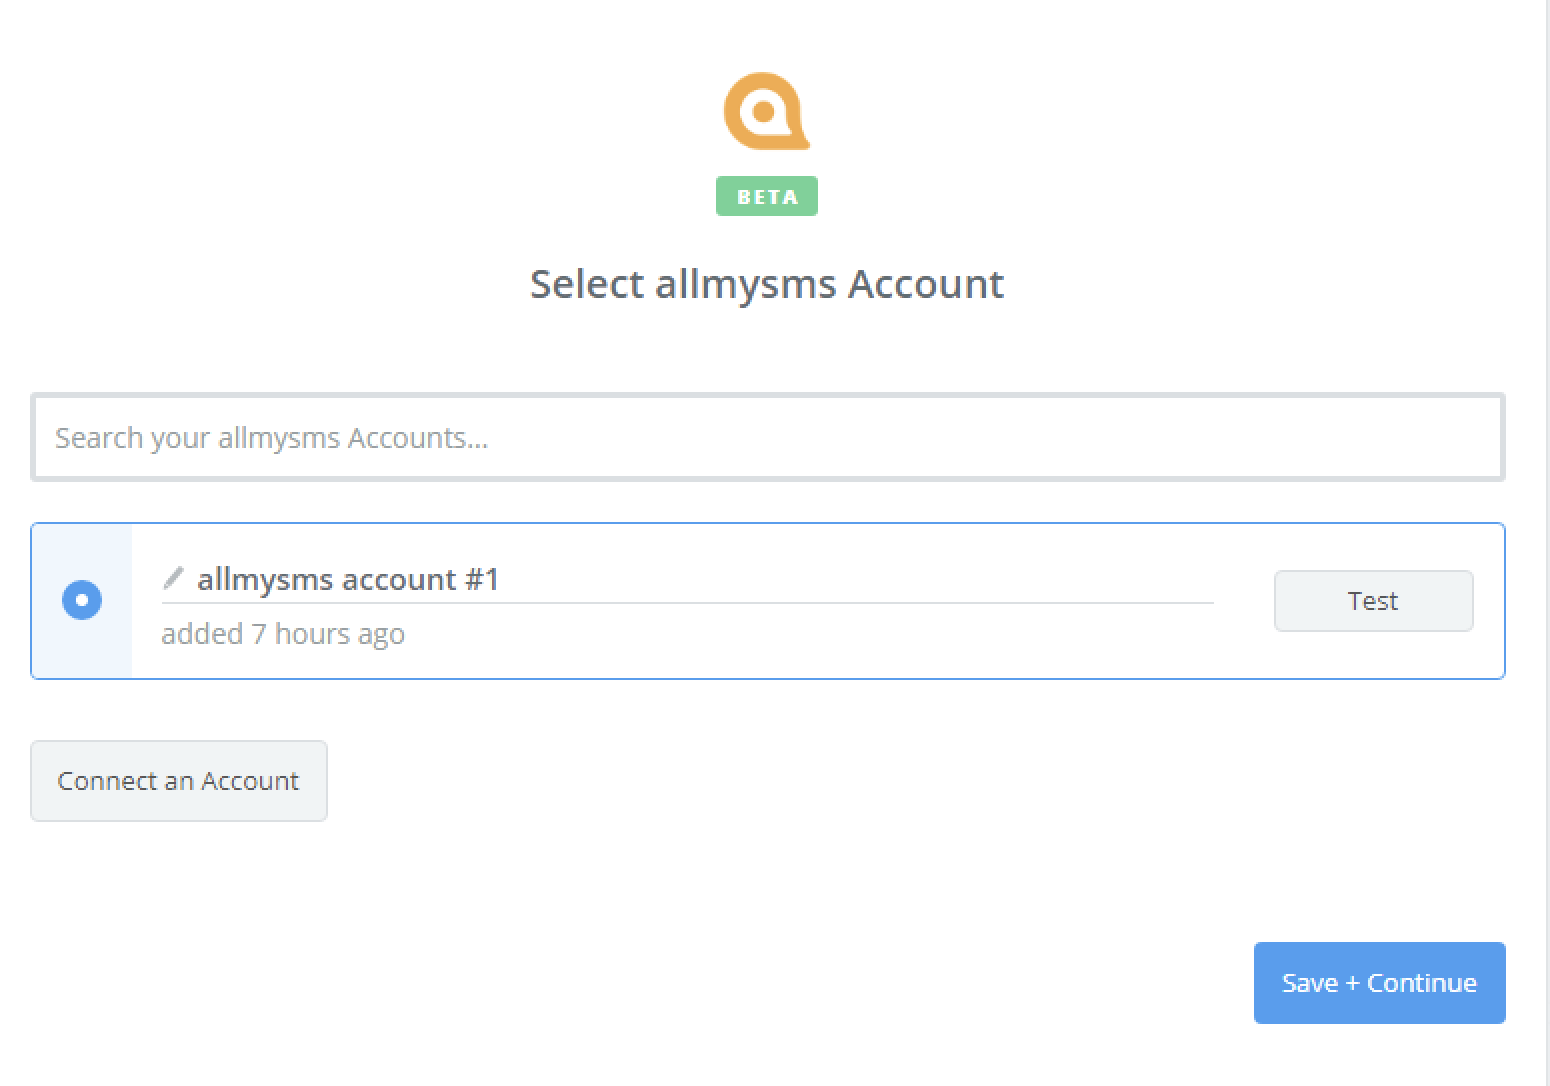Test the allmysms account #1 connection
This screenshot has height=1086, width=1550.
tap(1373, 601)
